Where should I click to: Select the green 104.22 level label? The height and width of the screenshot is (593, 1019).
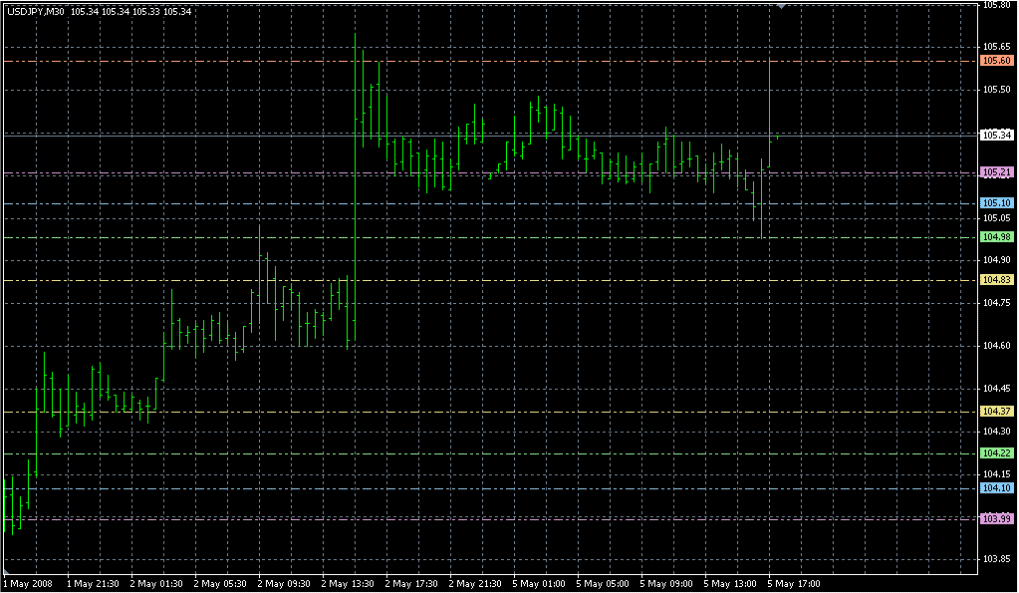pyautogui.click(x=995, y=453)
